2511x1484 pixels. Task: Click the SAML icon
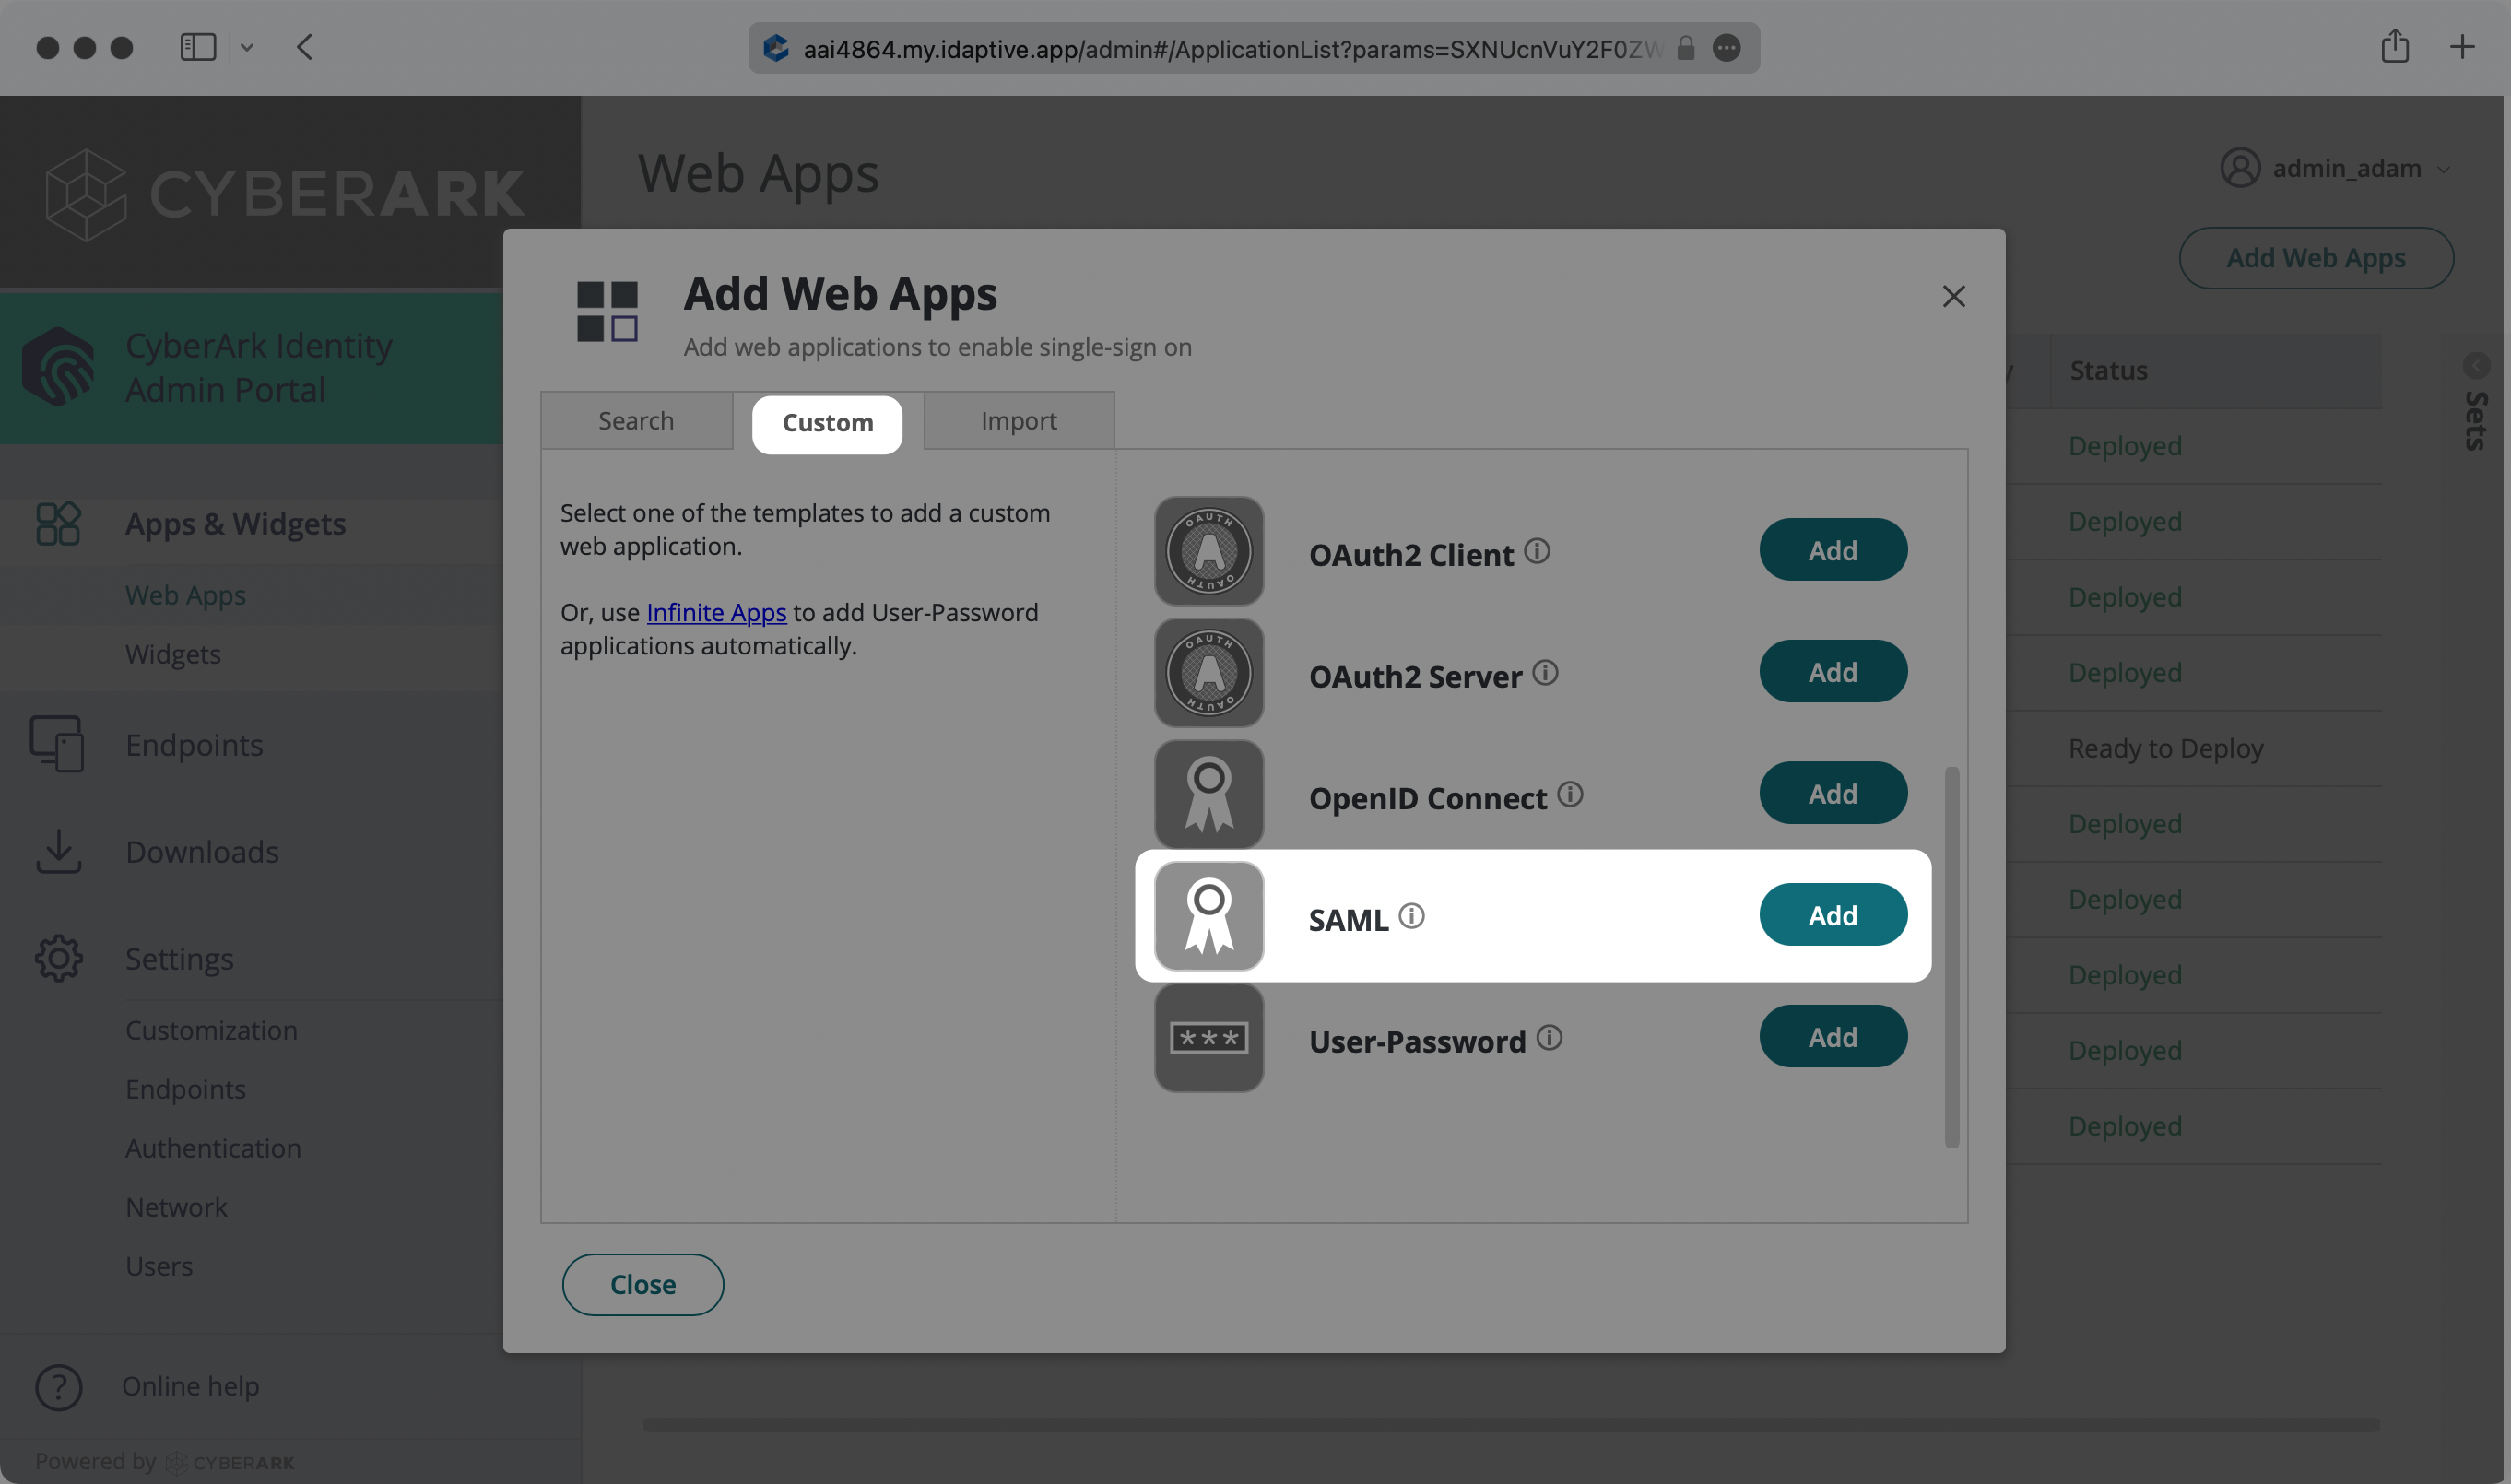pyautogui.click(x=1208, y=915)
